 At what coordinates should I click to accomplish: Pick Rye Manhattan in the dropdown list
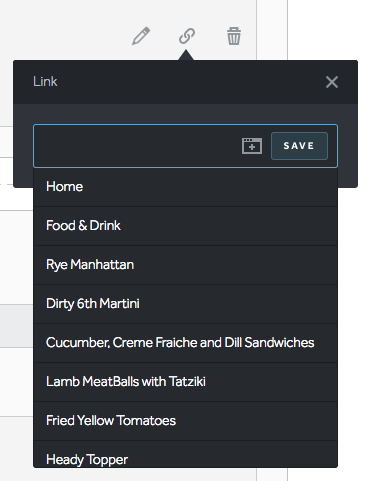point(185,265)
